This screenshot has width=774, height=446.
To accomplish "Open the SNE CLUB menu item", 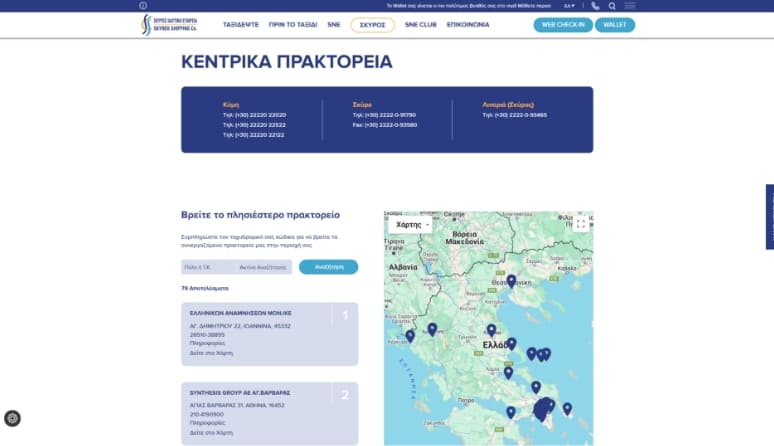I will 421,25.
